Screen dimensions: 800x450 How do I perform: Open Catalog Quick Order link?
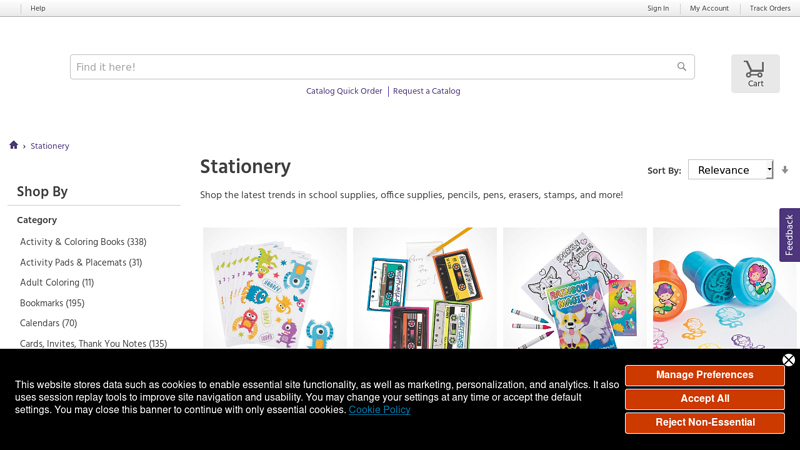(344, 91)
